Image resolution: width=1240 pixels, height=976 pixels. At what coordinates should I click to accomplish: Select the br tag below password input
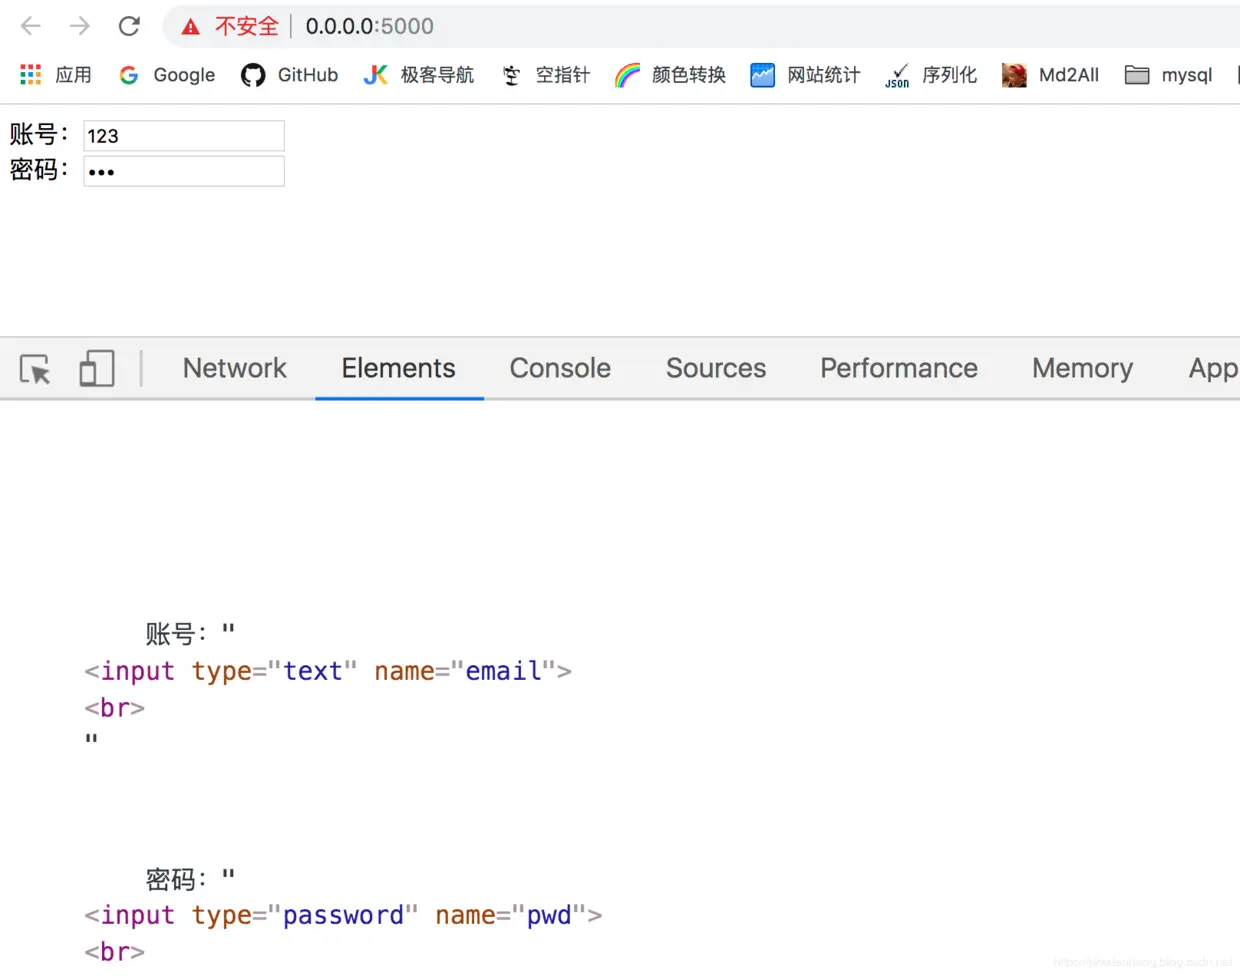point(115,952)
